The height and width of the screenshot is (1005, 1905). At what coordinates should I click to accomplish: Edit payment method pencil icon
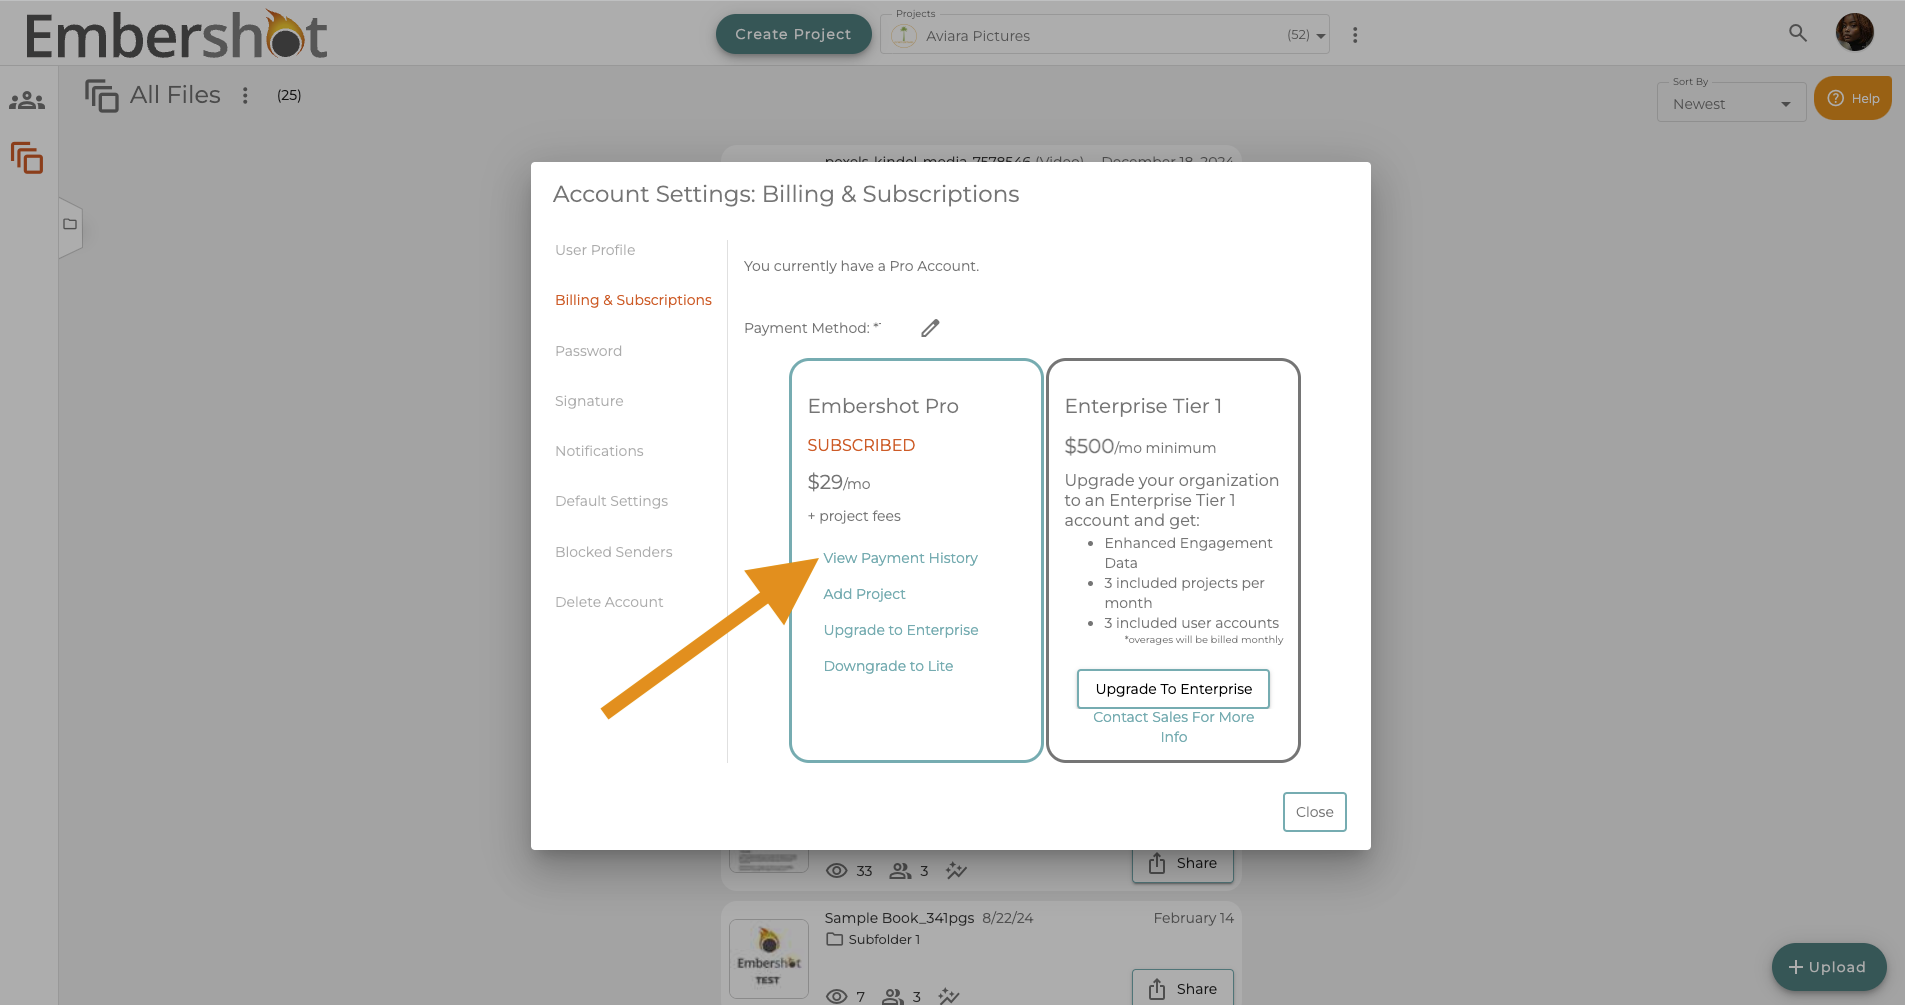tap(930, 328)
